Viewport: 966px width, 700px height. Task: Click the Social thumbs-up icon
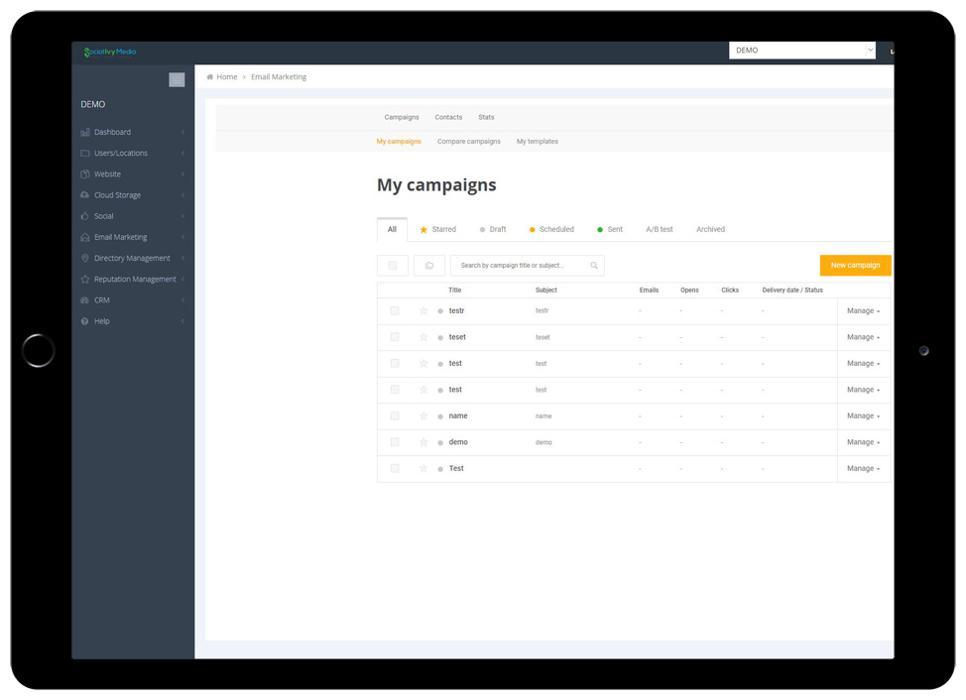(85, 216)
